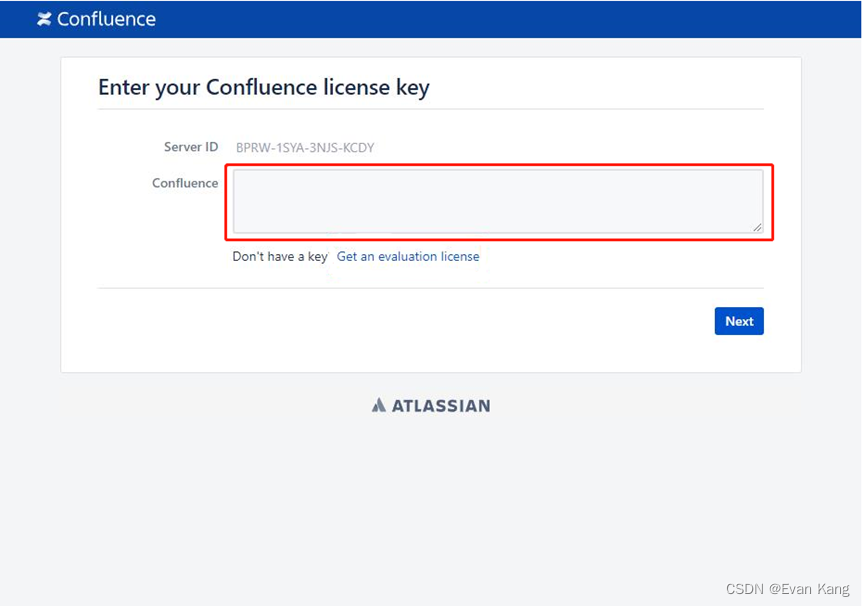Screen dimensions: 865x606
Task: Click the Enter your Confluence license key heading
Action: click(263, 87)
